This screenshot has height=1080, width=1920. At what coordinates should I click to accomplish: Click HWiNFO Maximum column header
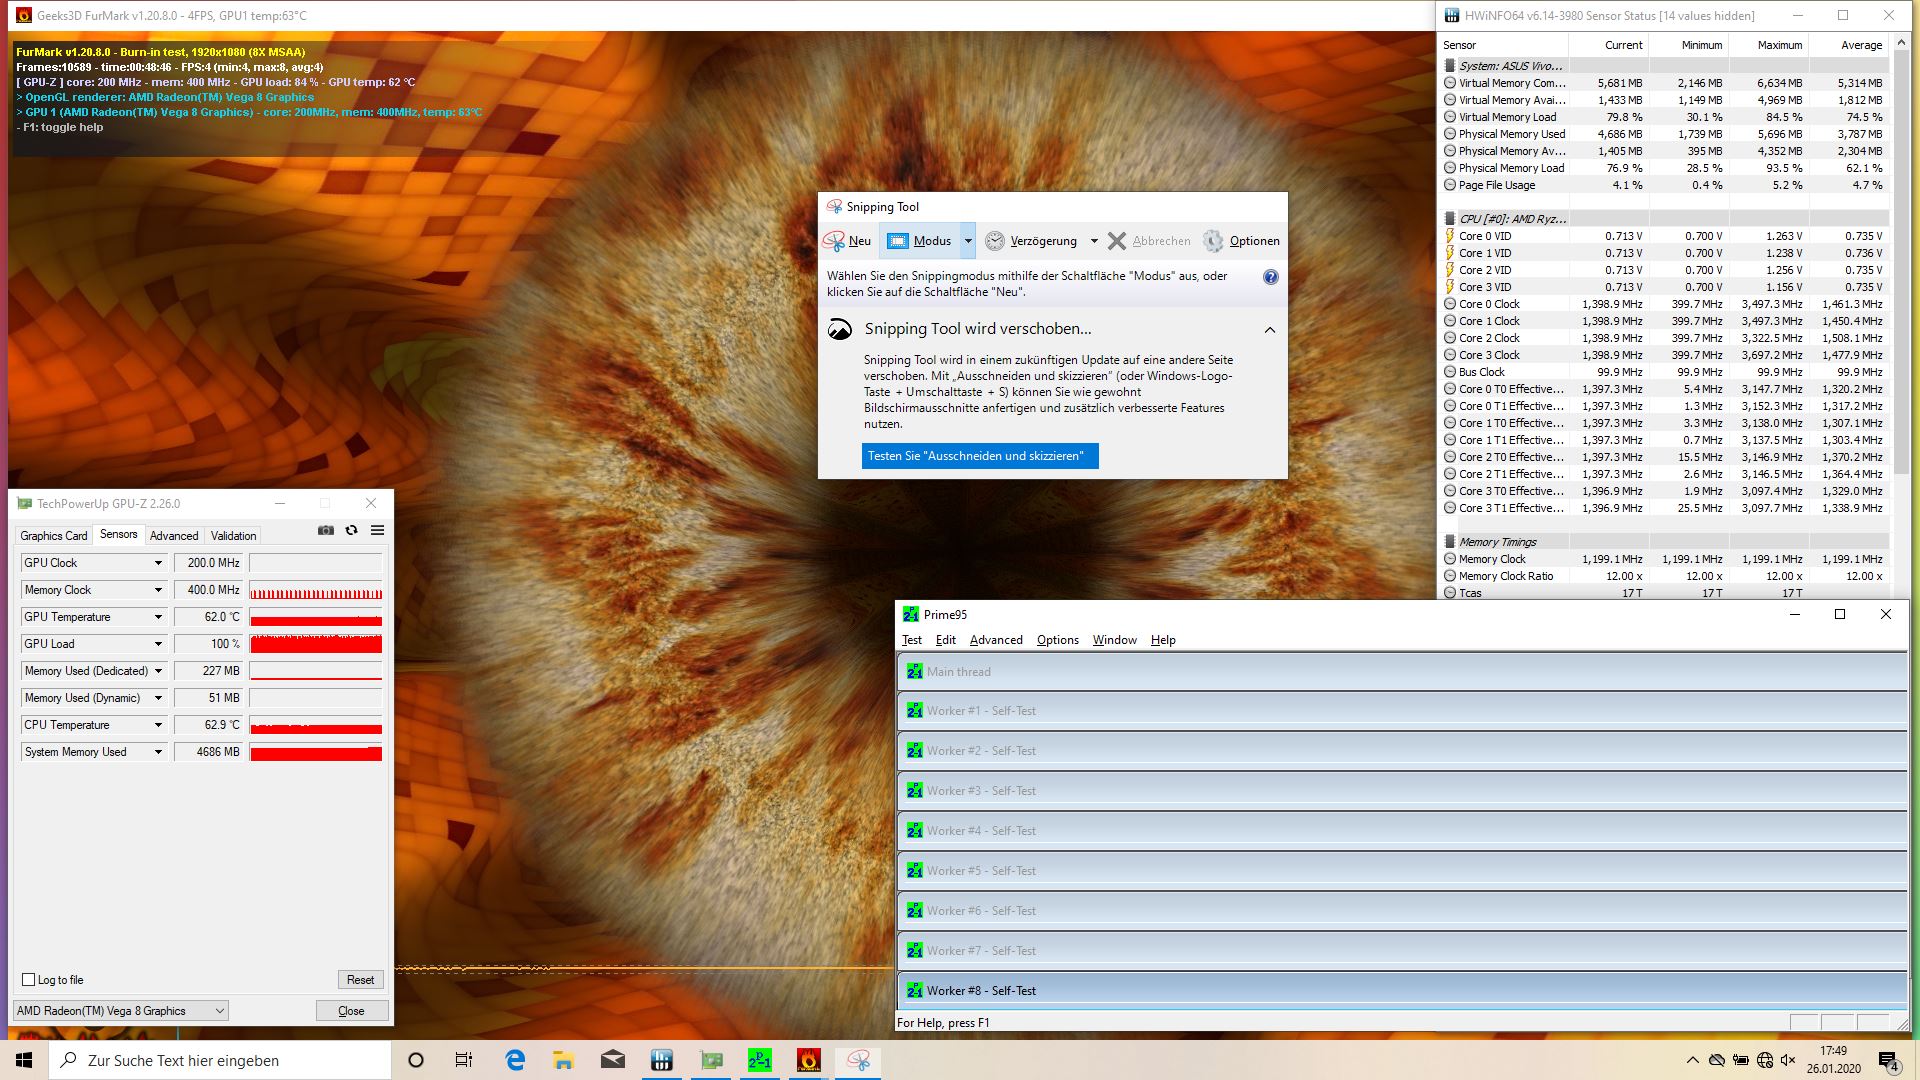pyautogui.click(x=1768, y=45)
